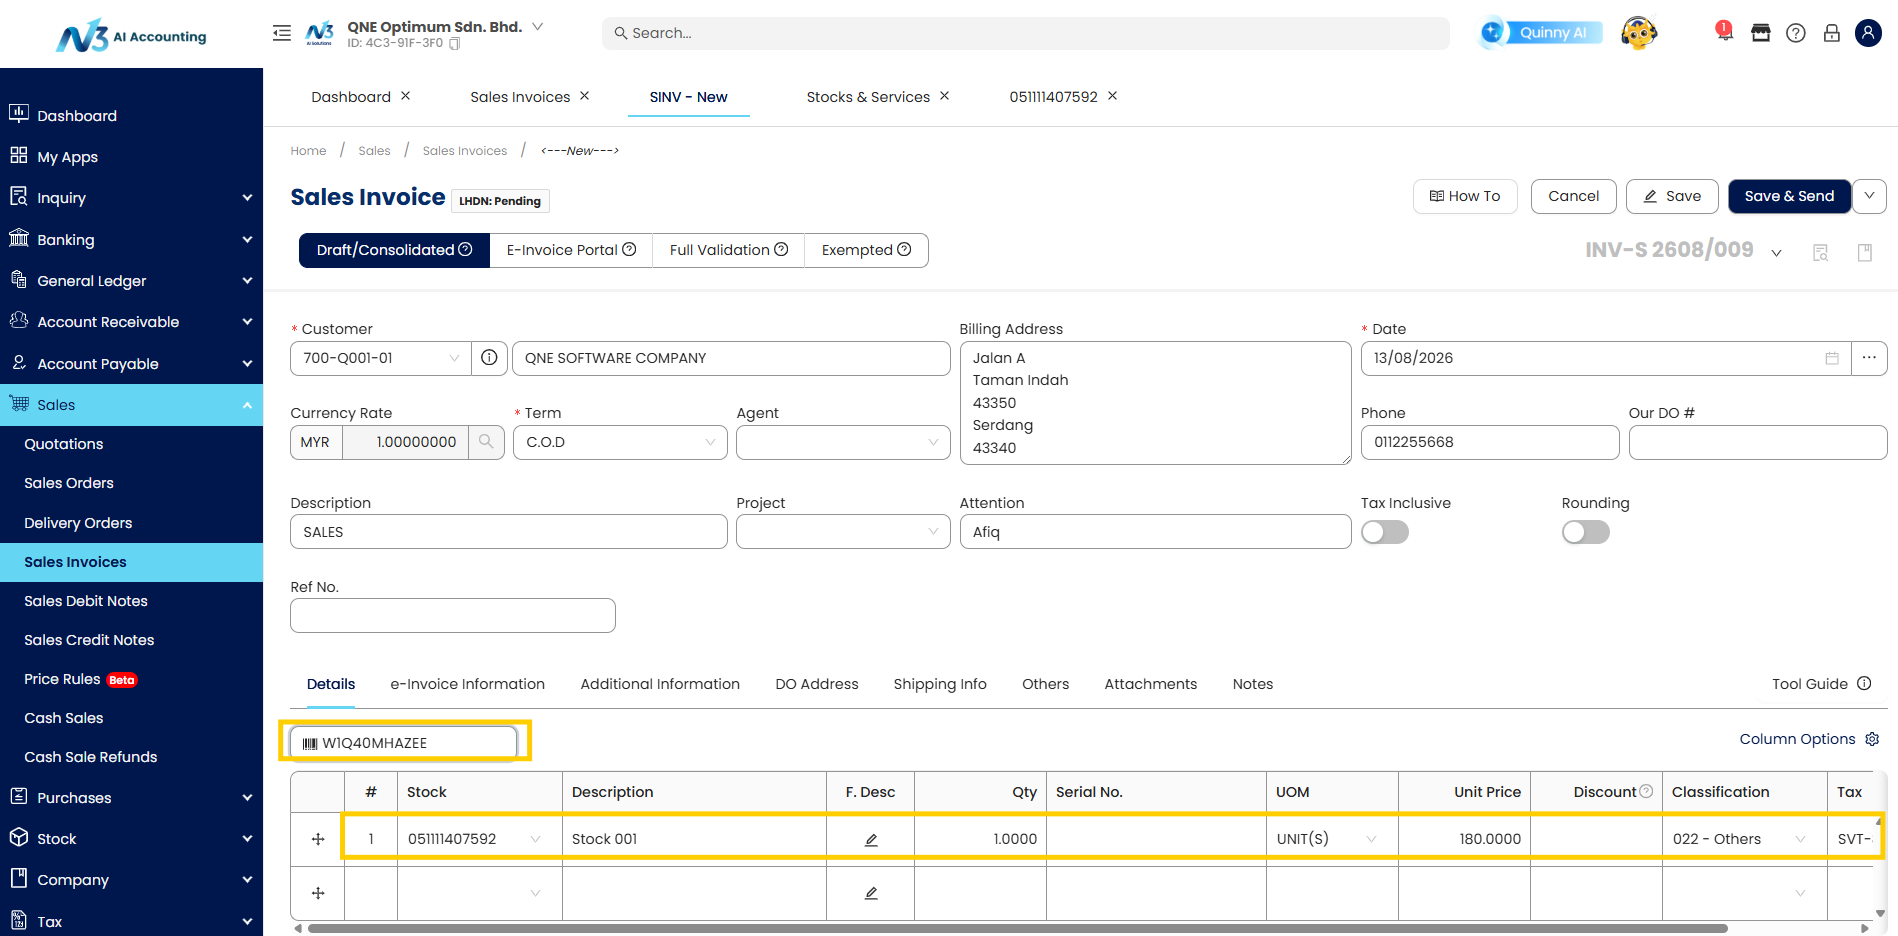1898x936 pixels.
Task: Open invoice number format dropdown
Action: [x=1776, y=253]
